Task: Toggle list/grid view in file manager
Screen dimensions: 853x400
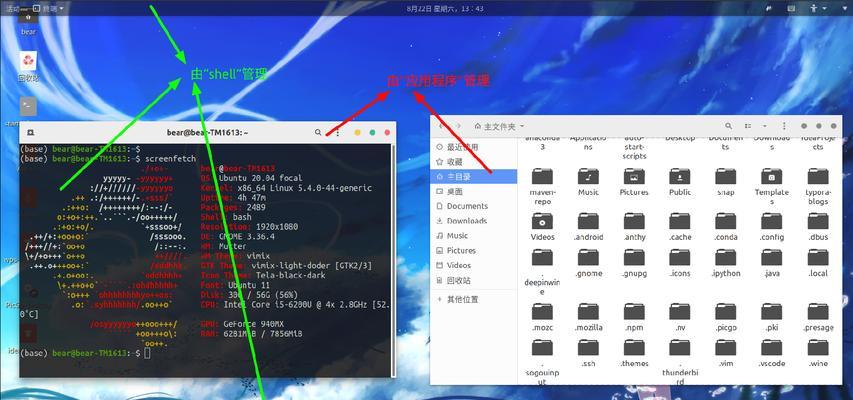Action: click(x=748, y=126)
